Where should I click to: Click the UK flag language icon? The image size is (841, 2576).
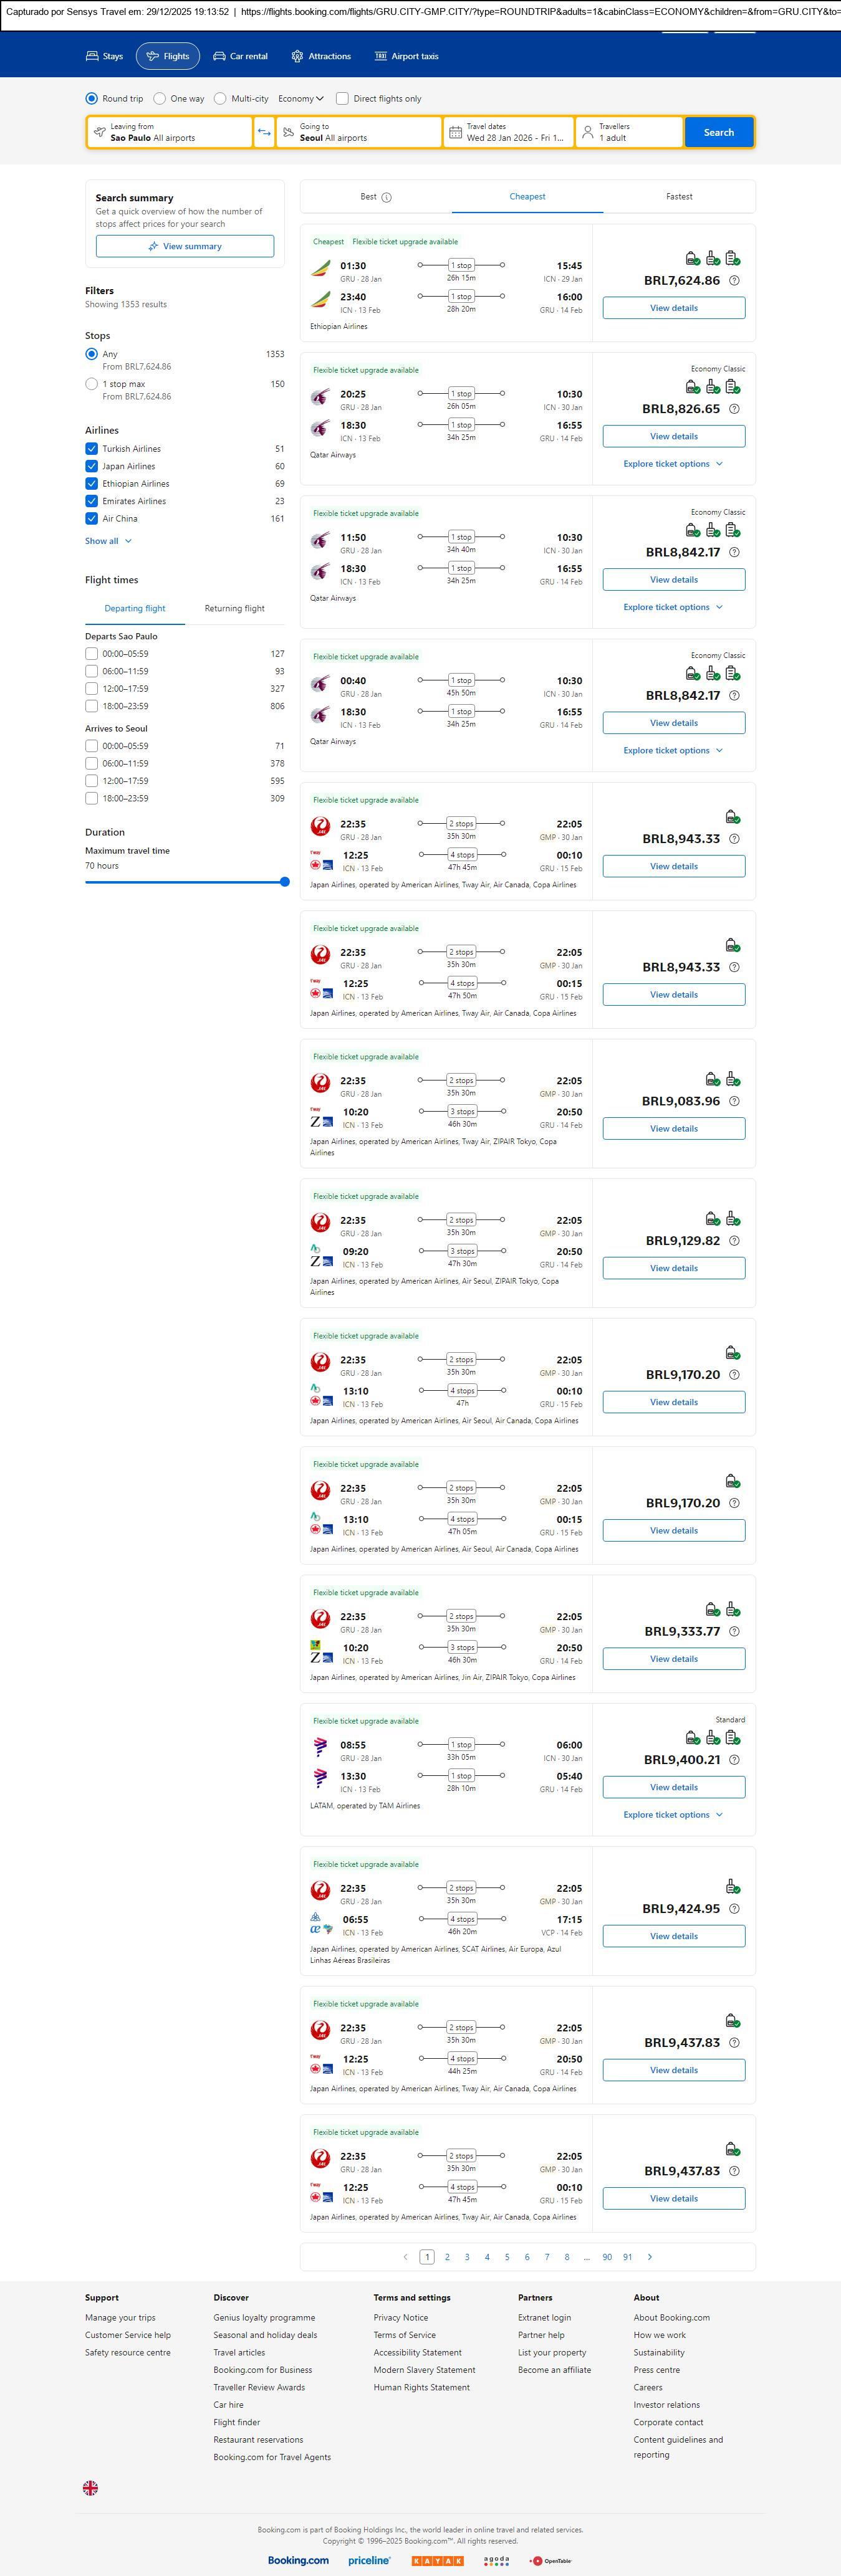(x=90, y=2487)
